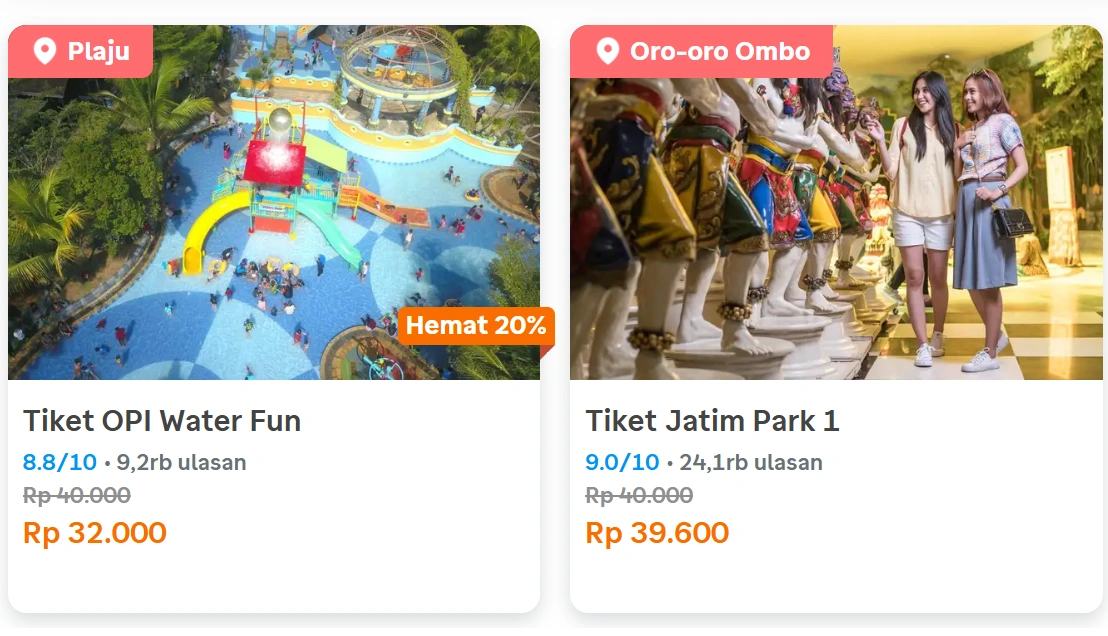The image size is (1108, 636).
Task: Click the Hemat 20% discount badge
Action: pos(476,325)
